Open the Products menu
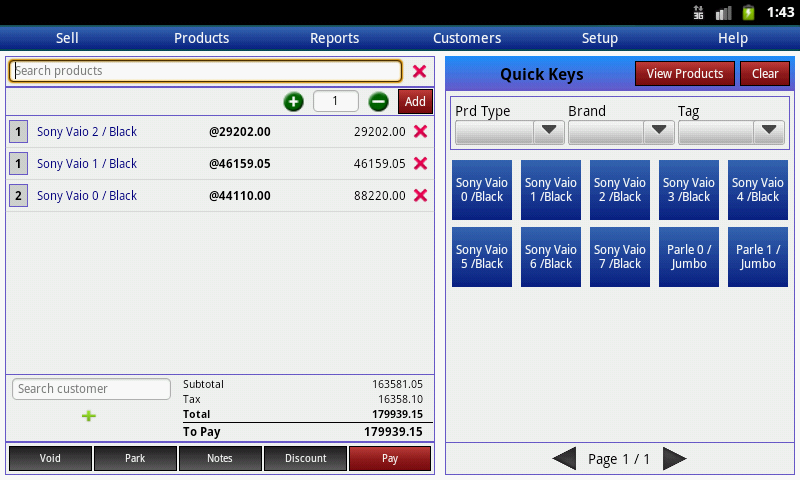Image resolution: width=800 pixels, height=480 pixels. coord(202,38)
